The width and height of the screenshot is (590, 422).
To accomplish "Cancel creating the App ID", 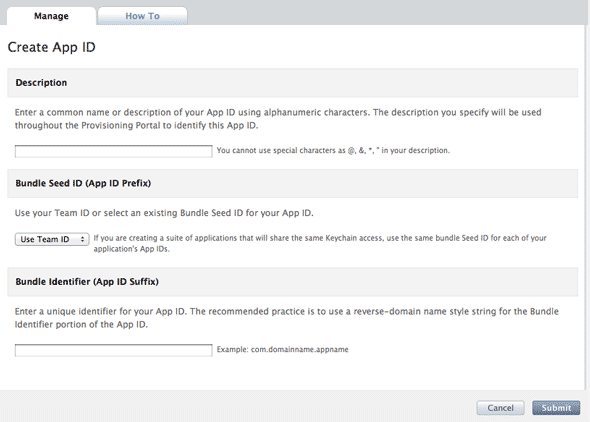I will coord(500,408).
